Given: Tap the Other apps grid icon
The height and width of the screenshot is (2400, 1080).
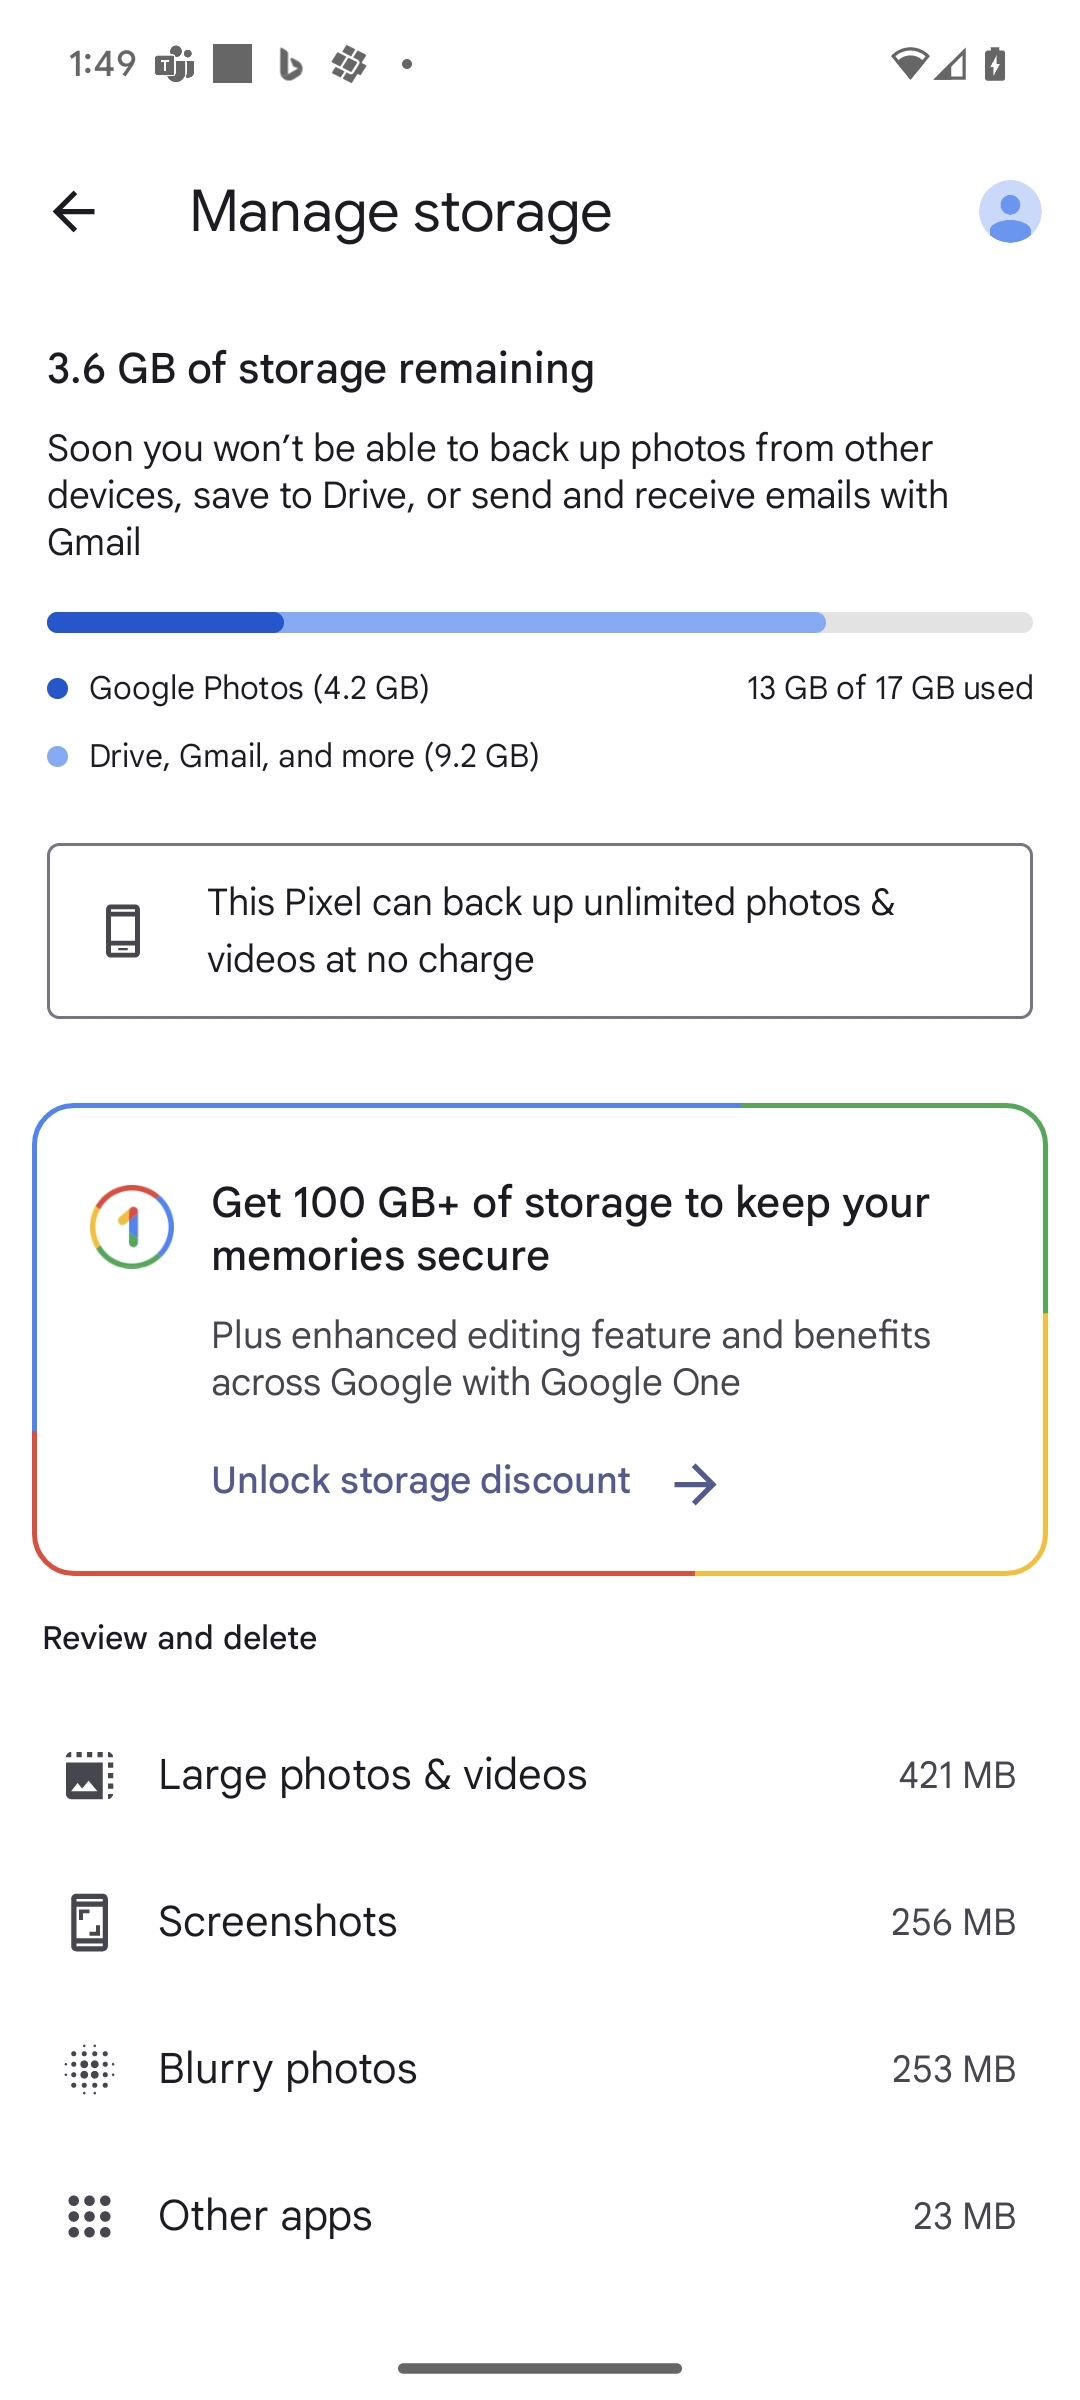Looking at the screenshot, I should (90, 2216).
